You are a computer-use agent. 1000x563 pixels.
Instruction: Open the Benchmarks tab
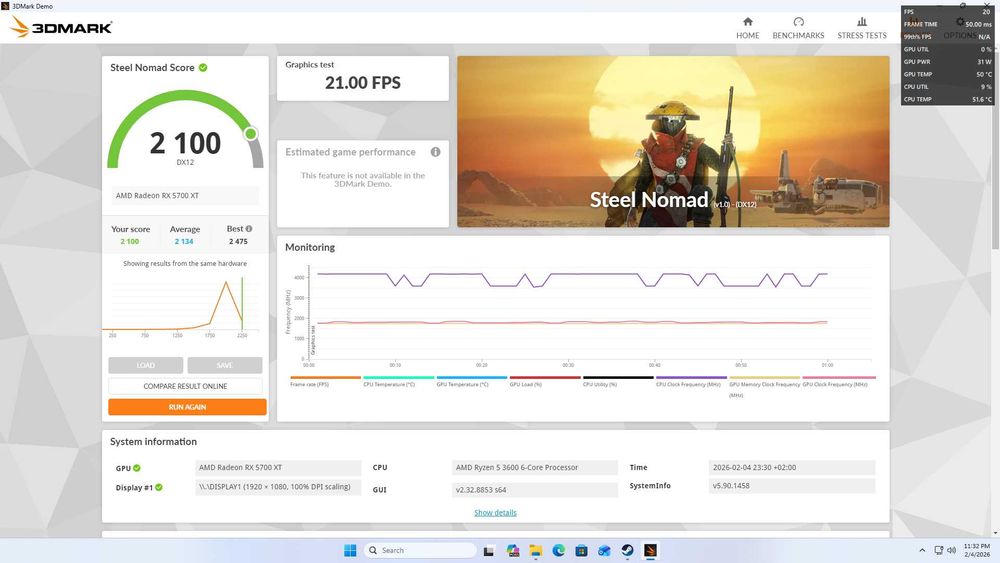(x=798, y=29)
